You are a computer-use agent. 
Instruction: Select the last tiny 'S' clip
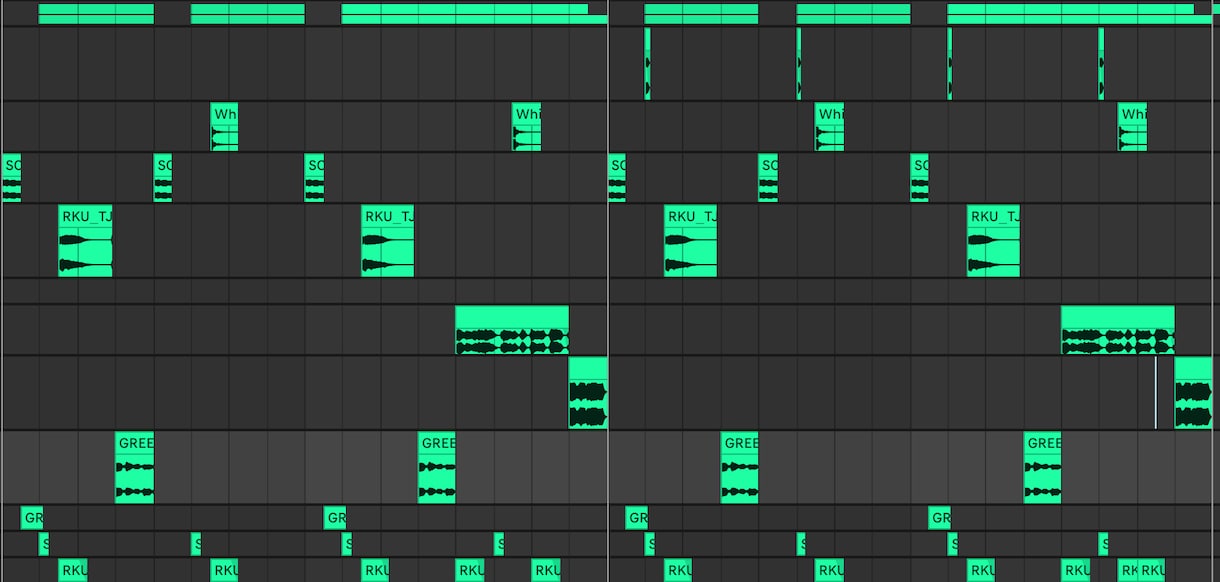tap(1103, 544)
